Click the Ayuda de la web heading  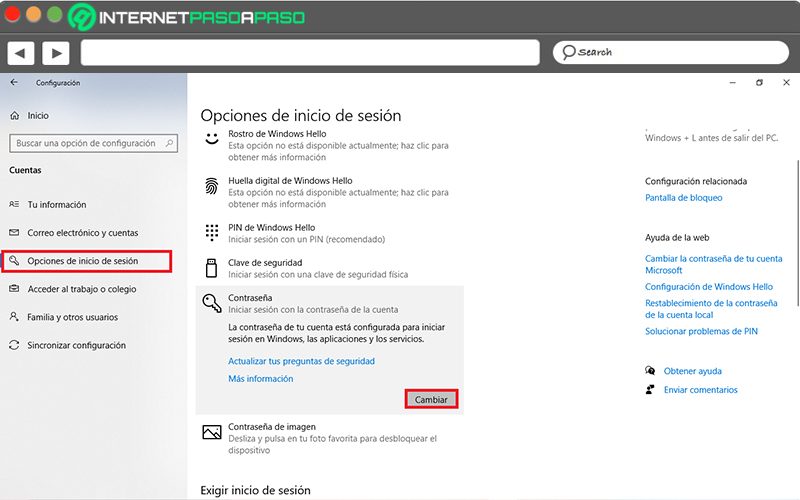click(x=677, y=237)
